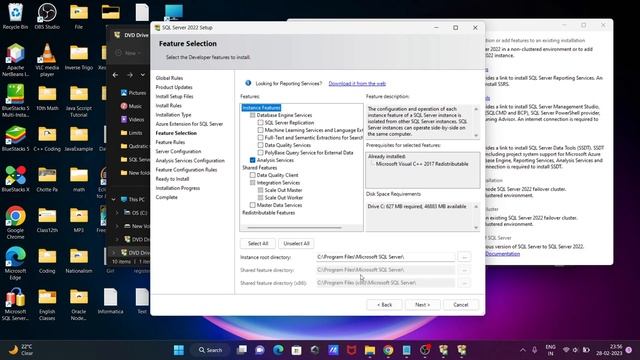The image size is (640, 360).
Task: Expand OS (C:) drive in File Explorer
Action: coord(118,213)
